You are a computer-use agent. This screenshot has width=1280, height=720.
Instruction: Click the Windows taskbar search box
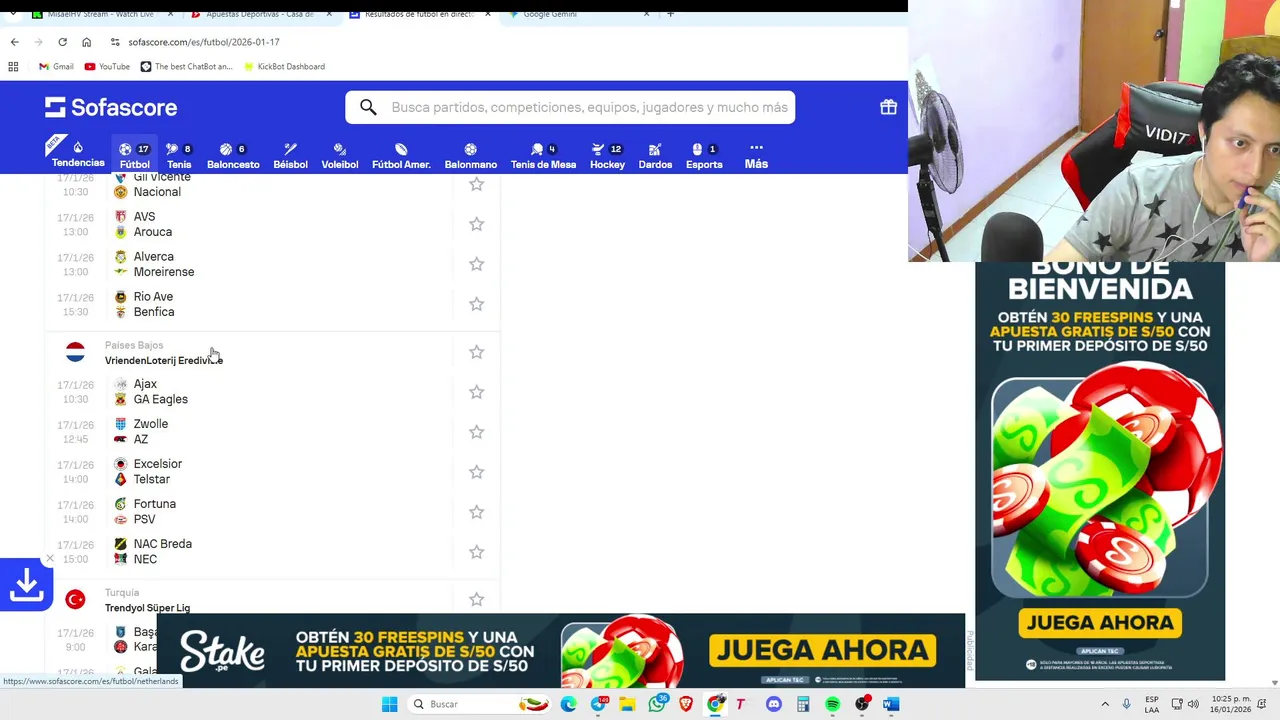tap(480, 704)
